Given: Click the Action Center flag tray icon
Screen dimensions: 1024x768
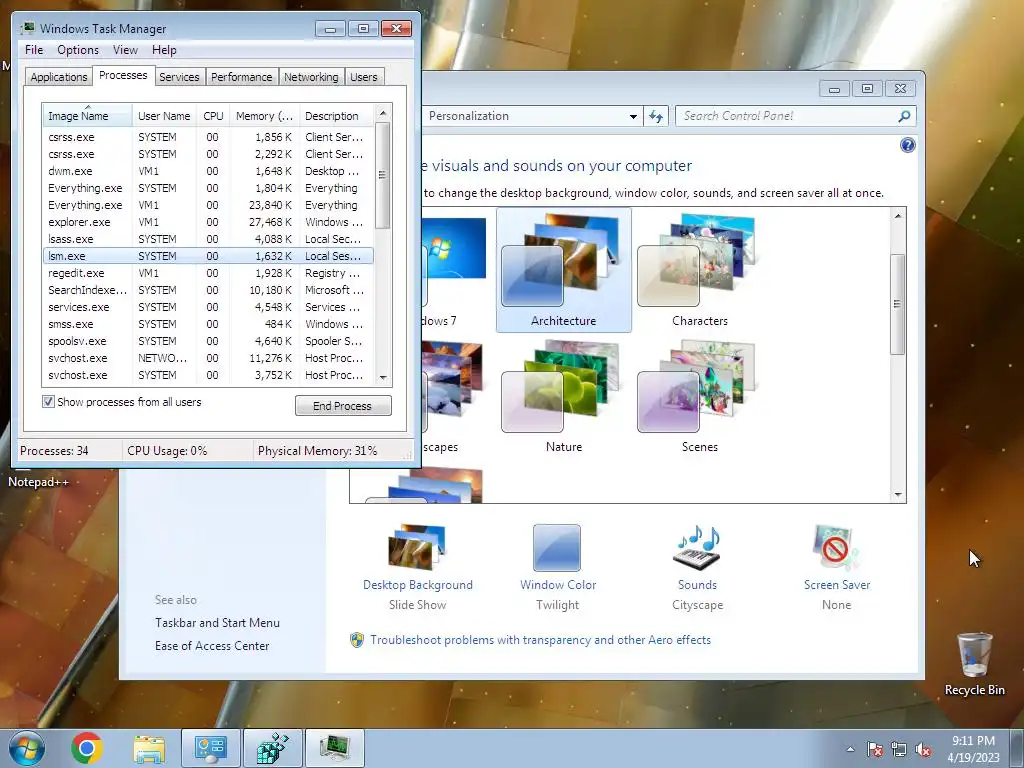Looking at the screenshot, I should coord(874,749).
